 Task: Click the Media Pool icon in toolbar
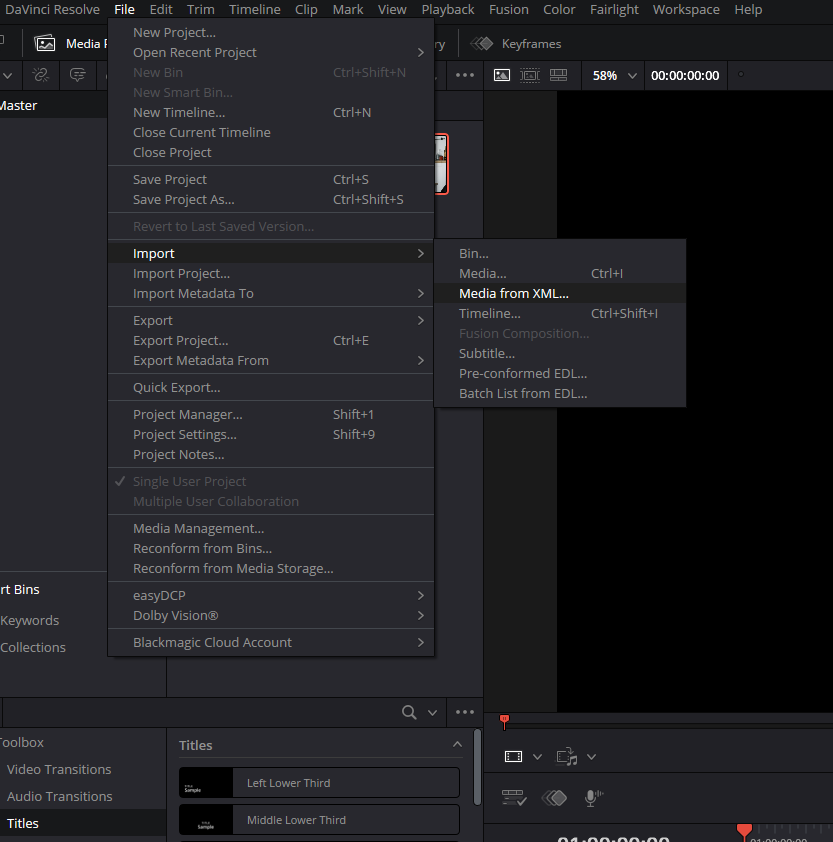(x=45, y=43)
